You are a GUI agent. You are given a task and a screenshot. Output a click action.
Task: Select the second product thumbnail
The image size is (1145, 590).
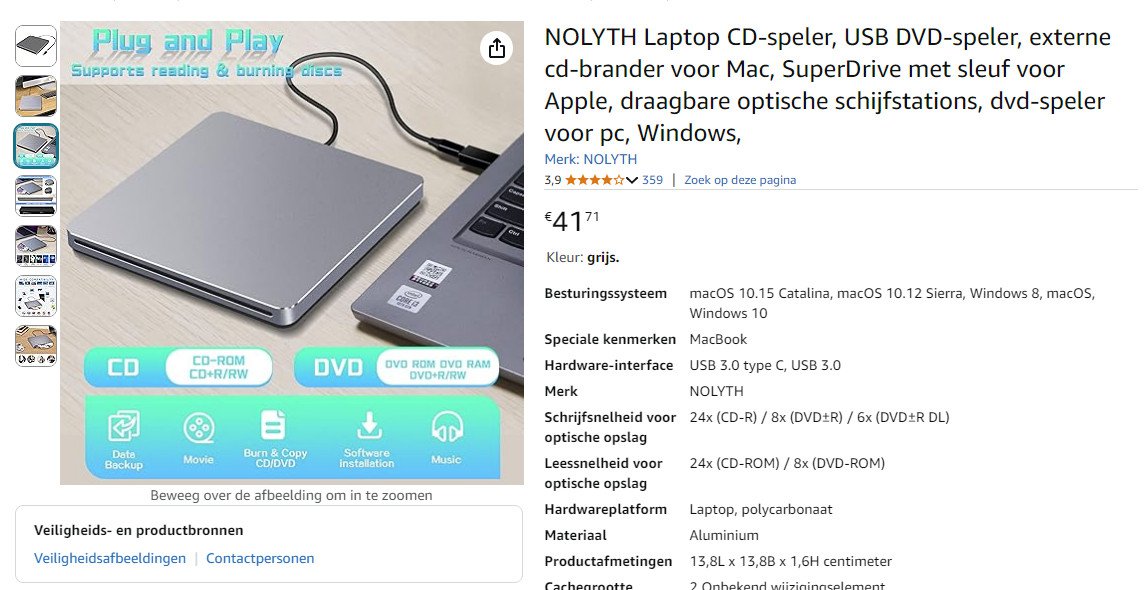pyautogui.click(x=36, y=96)
